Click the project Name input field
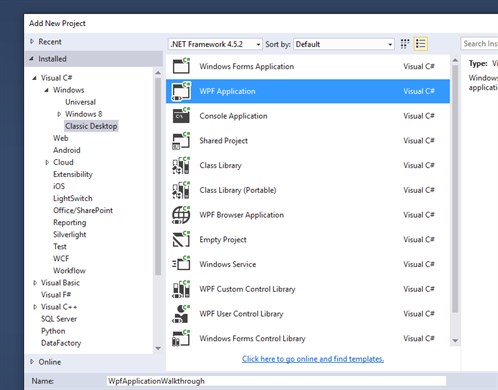498x390 pixels. pos(276,381)
